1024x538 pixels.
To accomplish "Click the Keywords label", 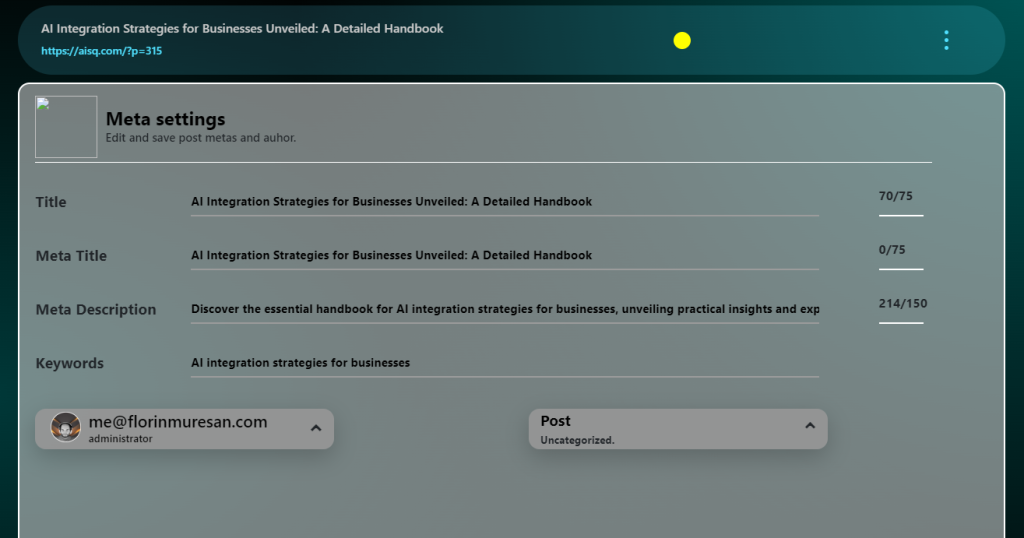I will [x=70, y=364].
